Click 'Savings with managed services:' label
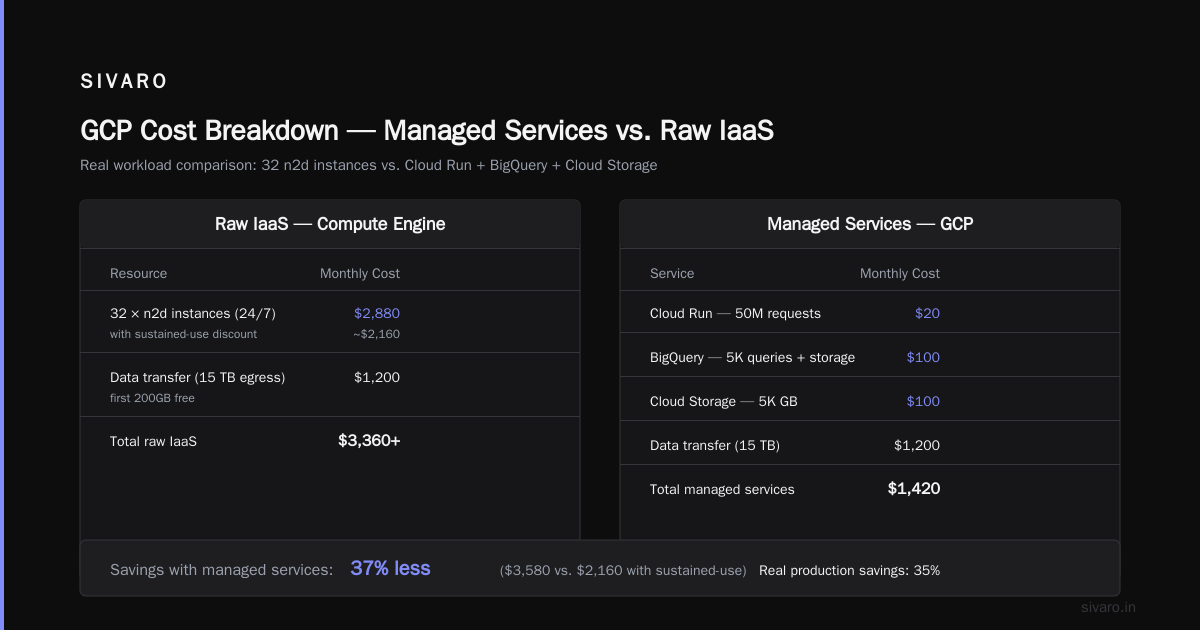 [x=221, y=569]
